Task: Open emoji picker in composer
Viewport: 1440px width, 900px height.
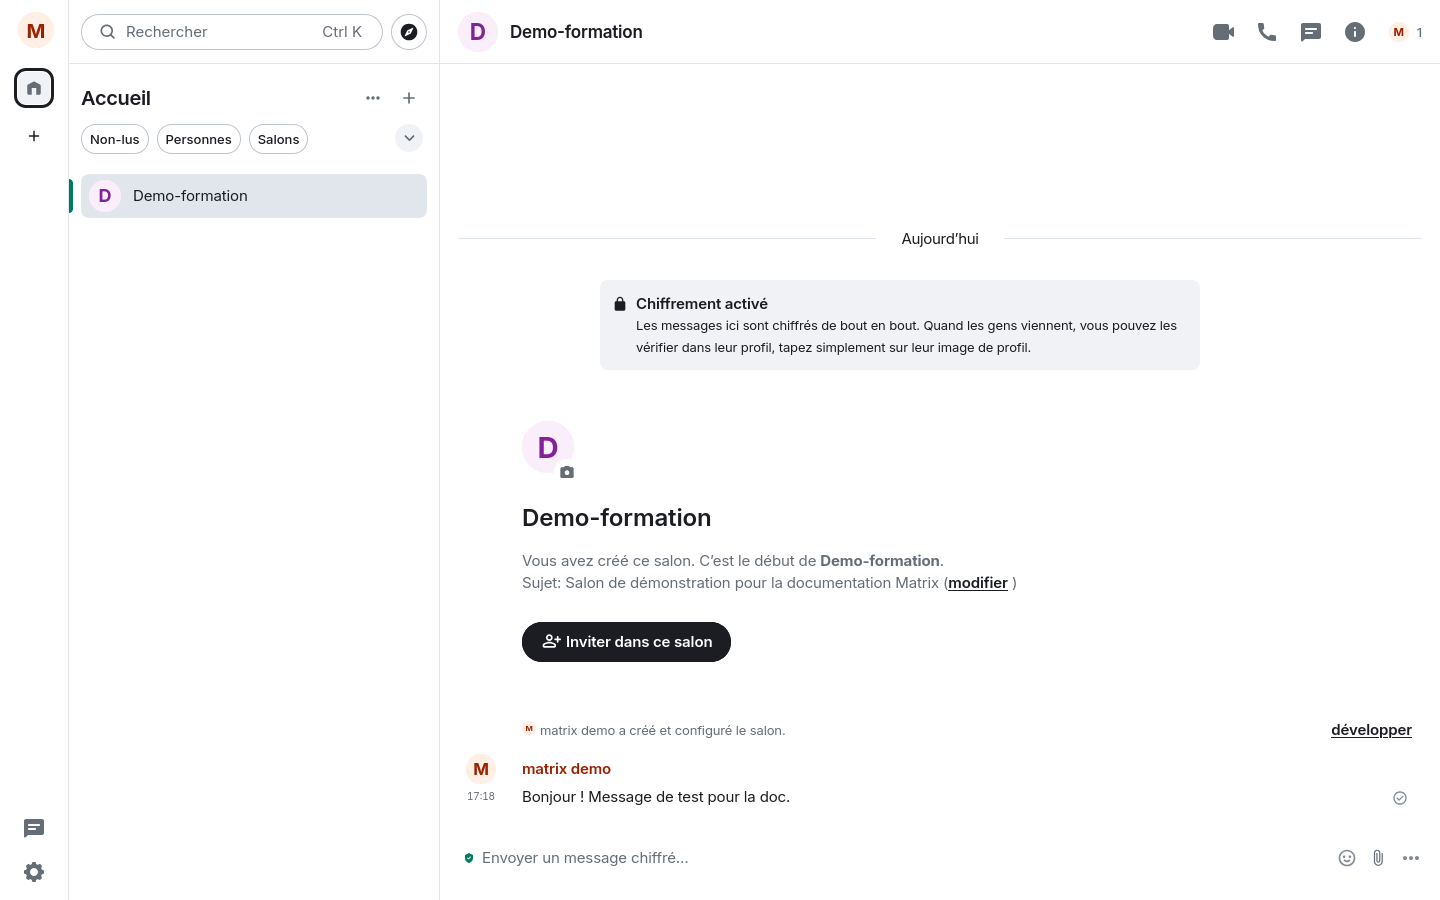Action: coord(1347,858)
